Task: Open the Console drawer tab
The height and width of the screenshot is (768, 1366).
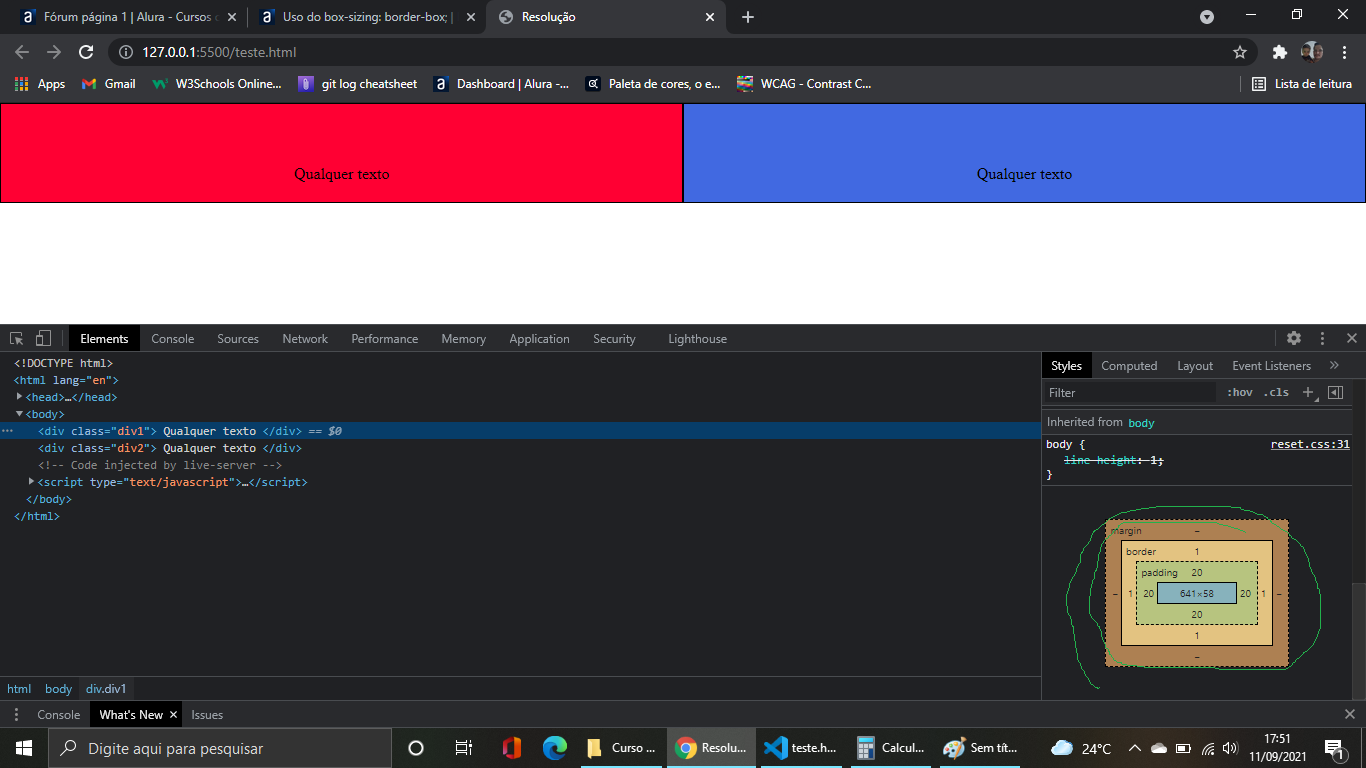Action: [x=58, y=714]
